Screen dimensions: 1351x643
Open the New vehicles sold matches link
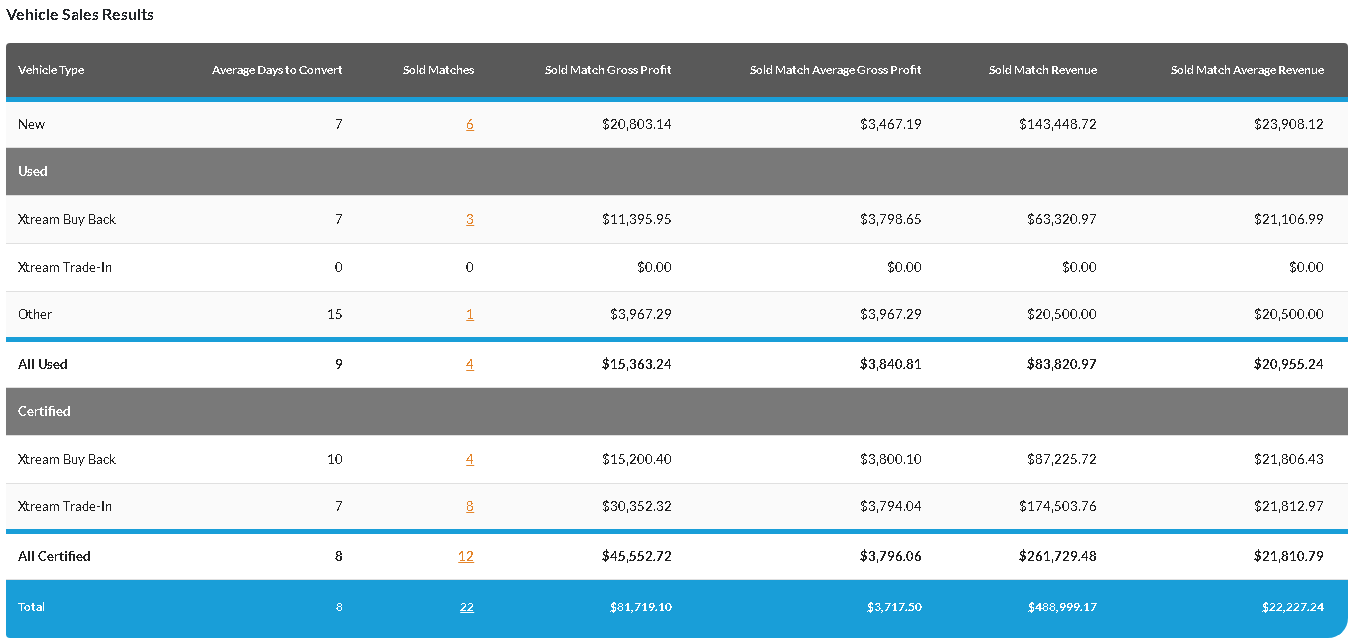[469, 125]
